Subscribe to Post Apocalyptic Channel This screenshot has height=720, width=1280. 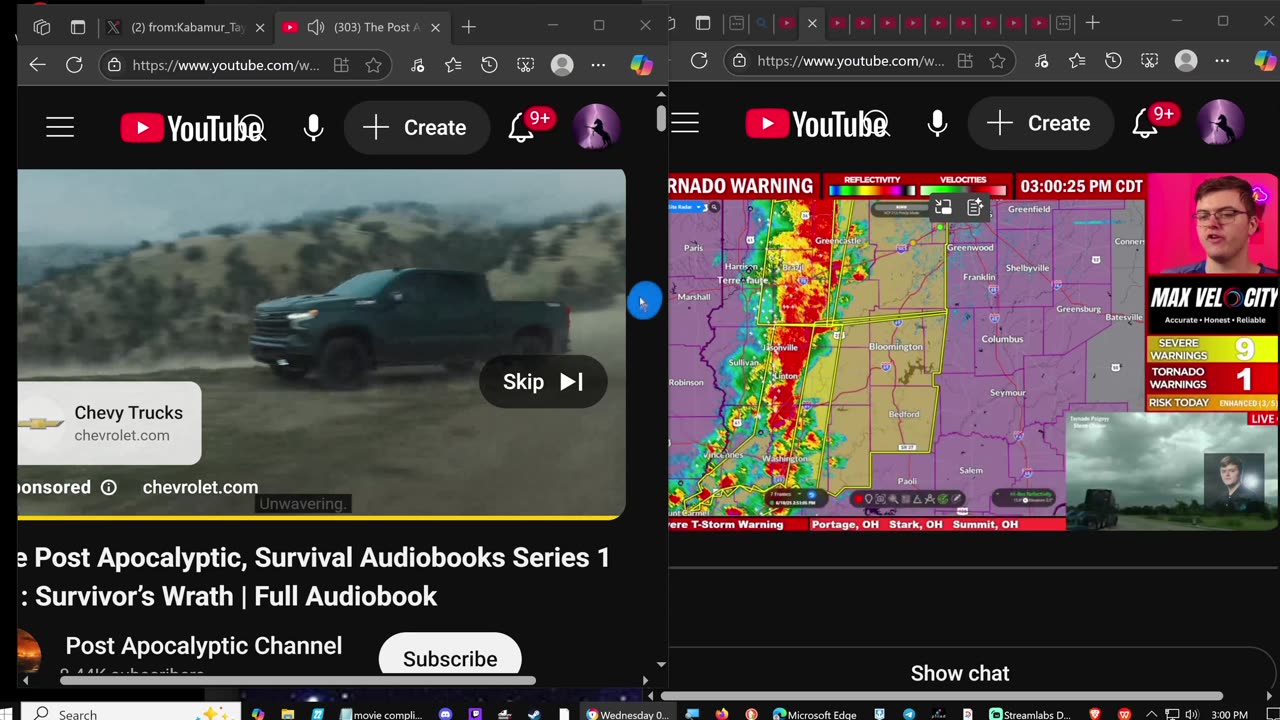(450, 658)
